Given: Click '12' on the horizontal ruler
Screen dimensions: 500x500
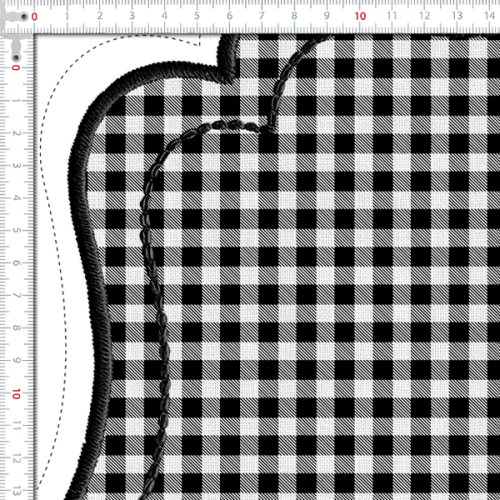Looking at the screenshot, I should point(425,16).
